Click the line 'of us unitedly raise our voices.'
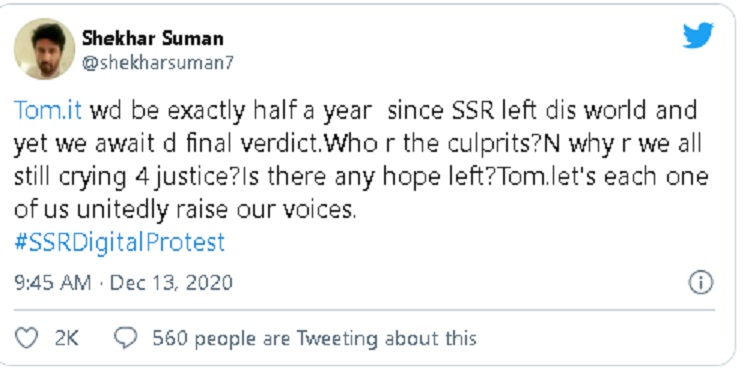The height and width of the screenshot is (371, 750). tap(185, 209)
